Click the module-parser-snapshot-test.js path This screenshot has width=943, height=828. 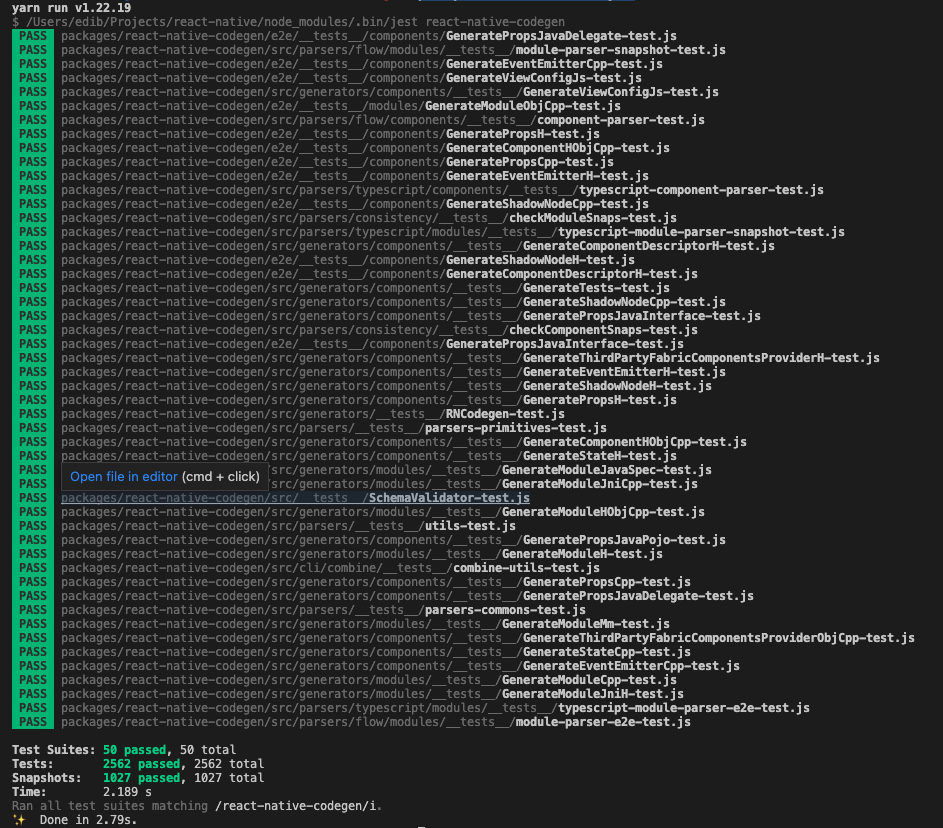393,50
